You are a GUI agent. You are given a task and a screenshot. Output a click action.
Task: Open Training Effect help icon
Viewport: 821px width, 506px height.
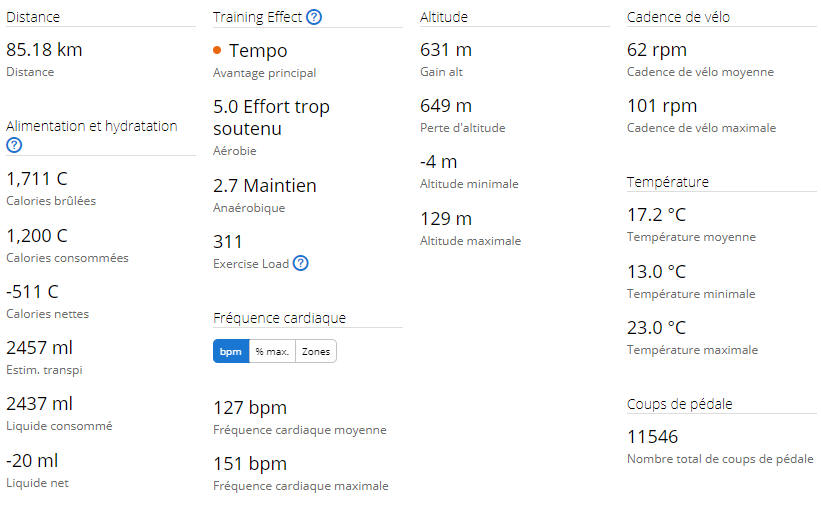point(314,17)
